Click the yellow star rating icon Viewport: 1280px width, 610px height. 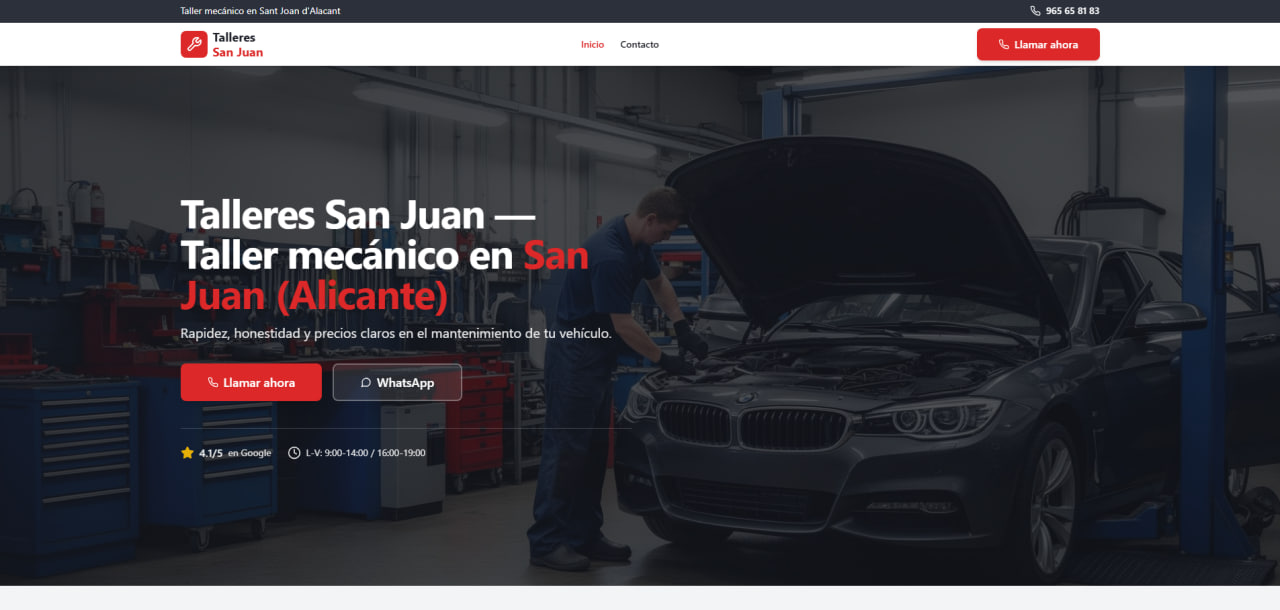(187, 453)
